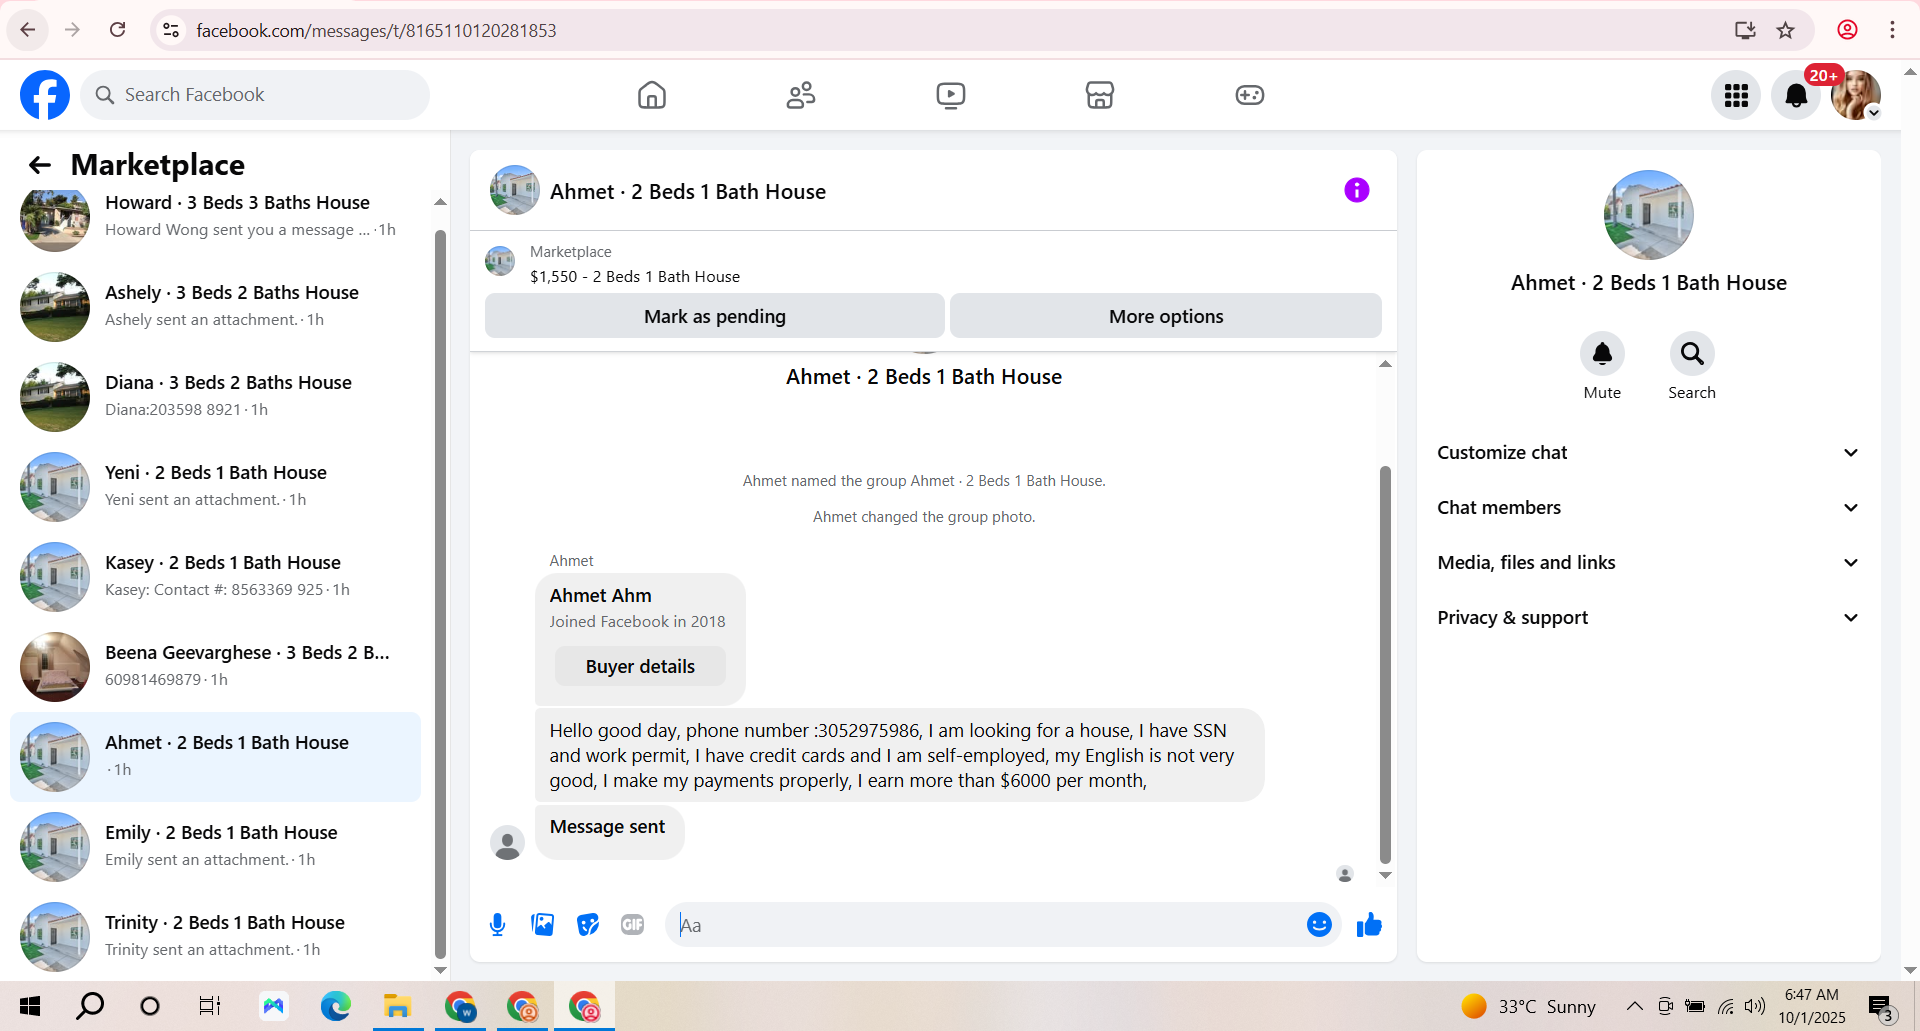Open the account profile picture menu

(1856, 95)
